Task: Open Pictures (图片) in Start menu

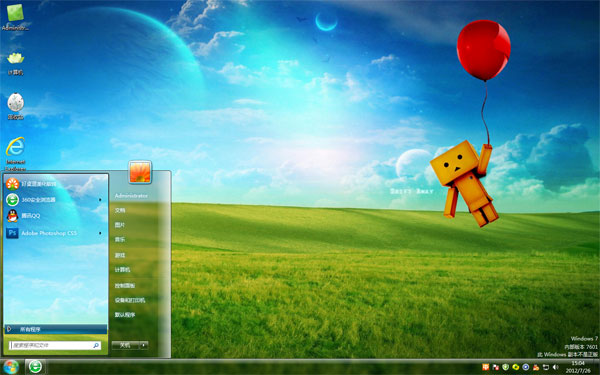Action: (120, 225)
